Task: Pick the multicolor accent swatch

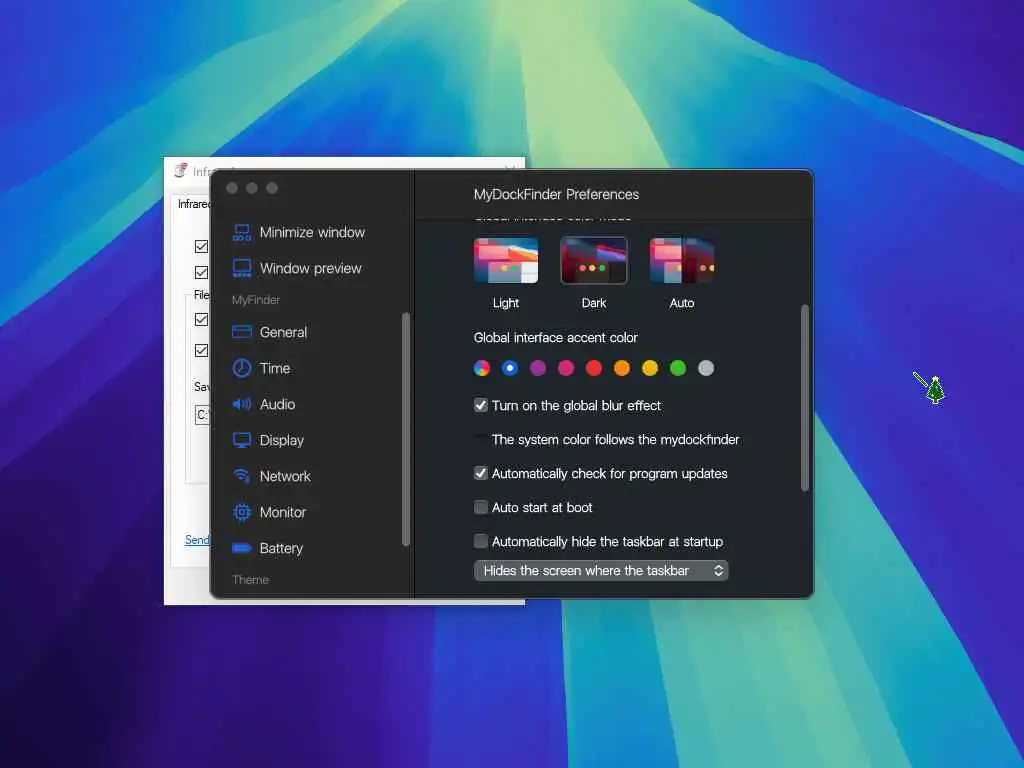Action: click(481, 368)
